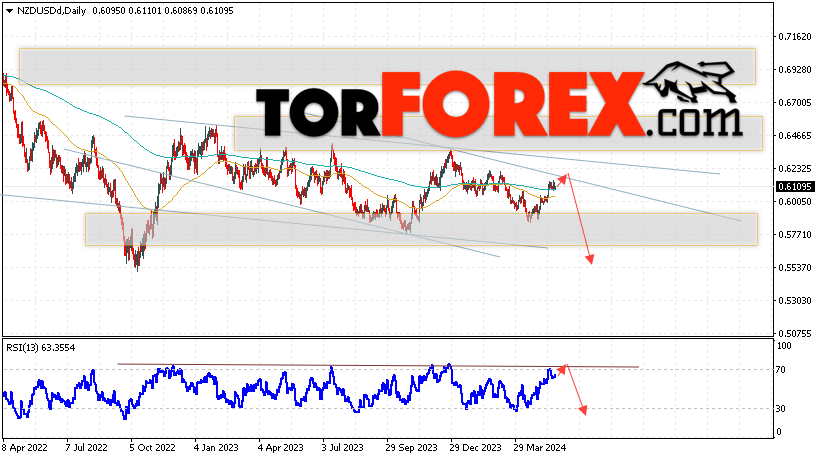The width and height of the screenshot is (819, 459).
Task: Select the upper gray resistance zone rectangle
Action: tap(388, 66)
